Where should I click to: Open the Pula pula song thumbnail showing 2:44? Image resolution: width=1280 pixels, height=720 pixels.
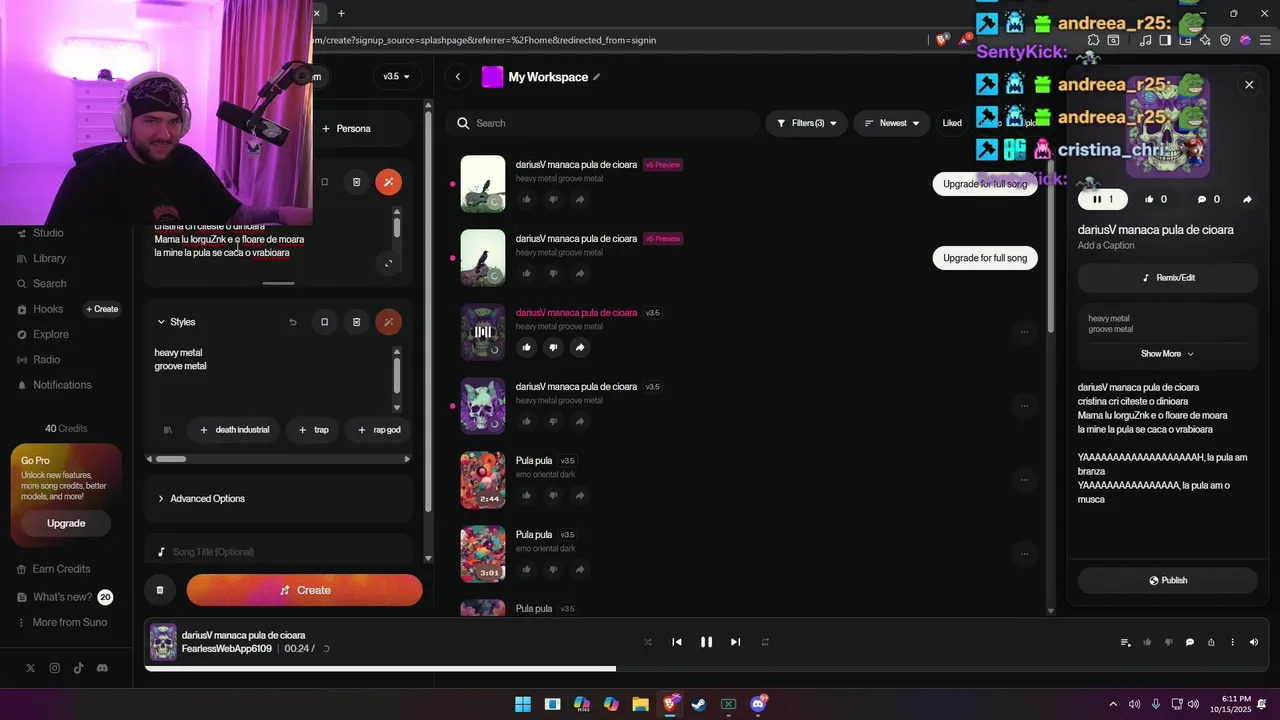point(483,480)
